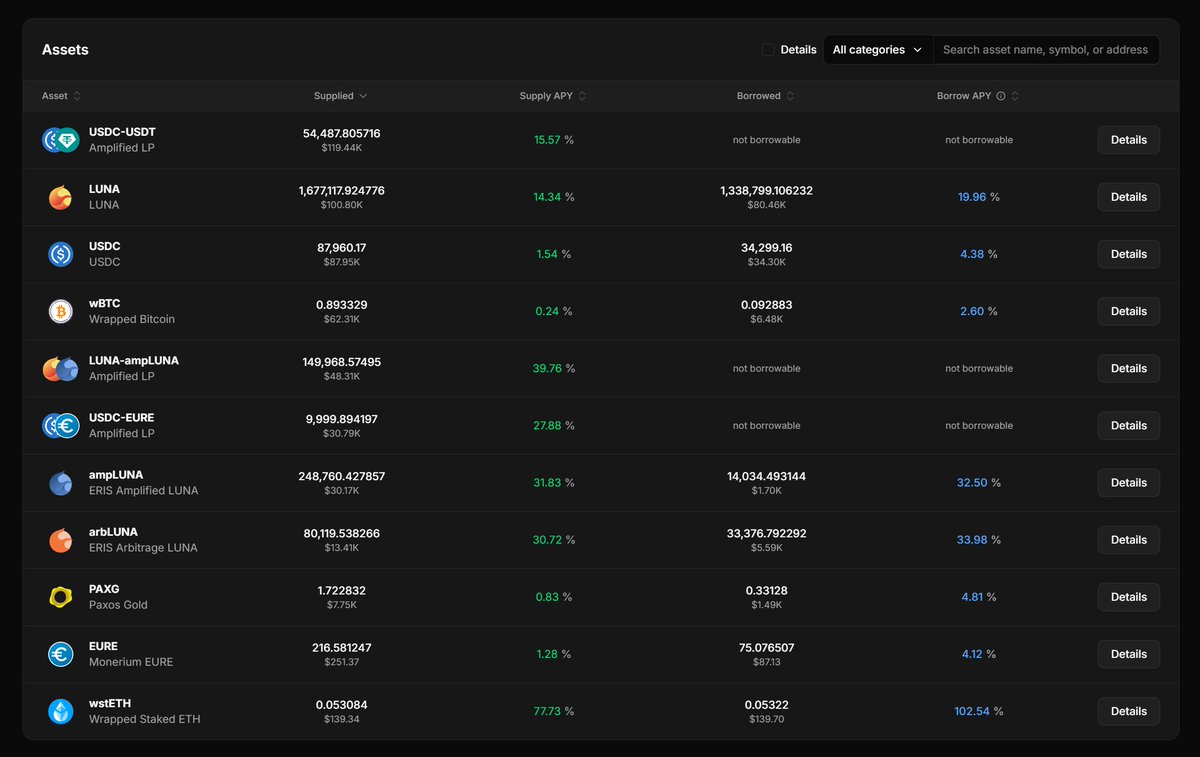
Task: Click borrowed amount 34,299.16
Action: pos(766,247)
